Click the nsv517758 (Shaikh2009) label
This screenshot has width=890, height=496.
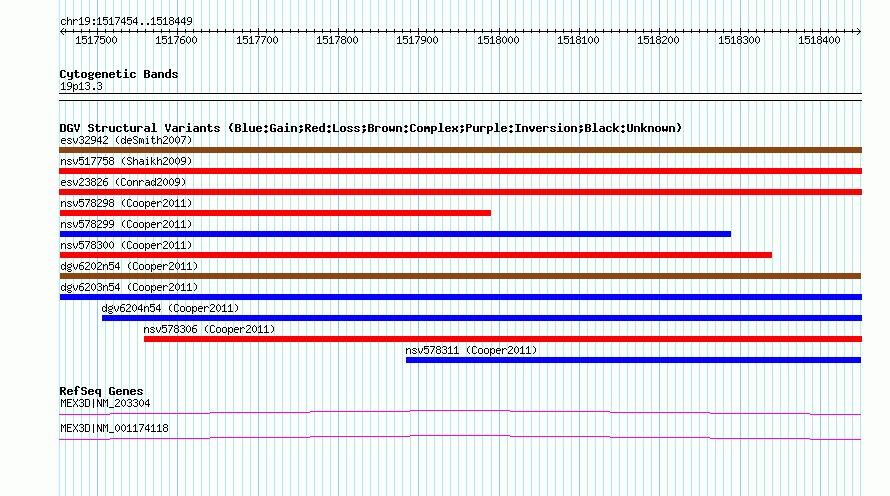(x=126, y=161)
